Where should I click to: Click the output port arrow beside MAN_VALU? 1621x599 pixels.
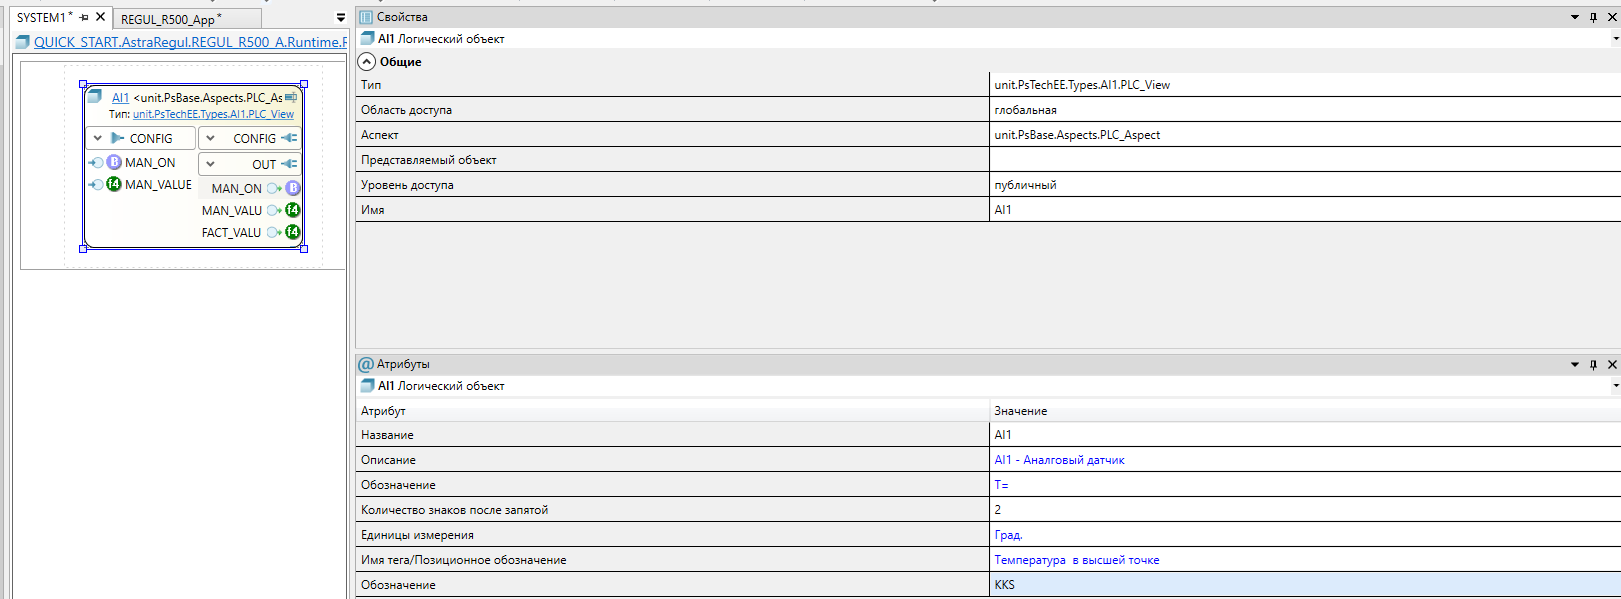[273, 210]
